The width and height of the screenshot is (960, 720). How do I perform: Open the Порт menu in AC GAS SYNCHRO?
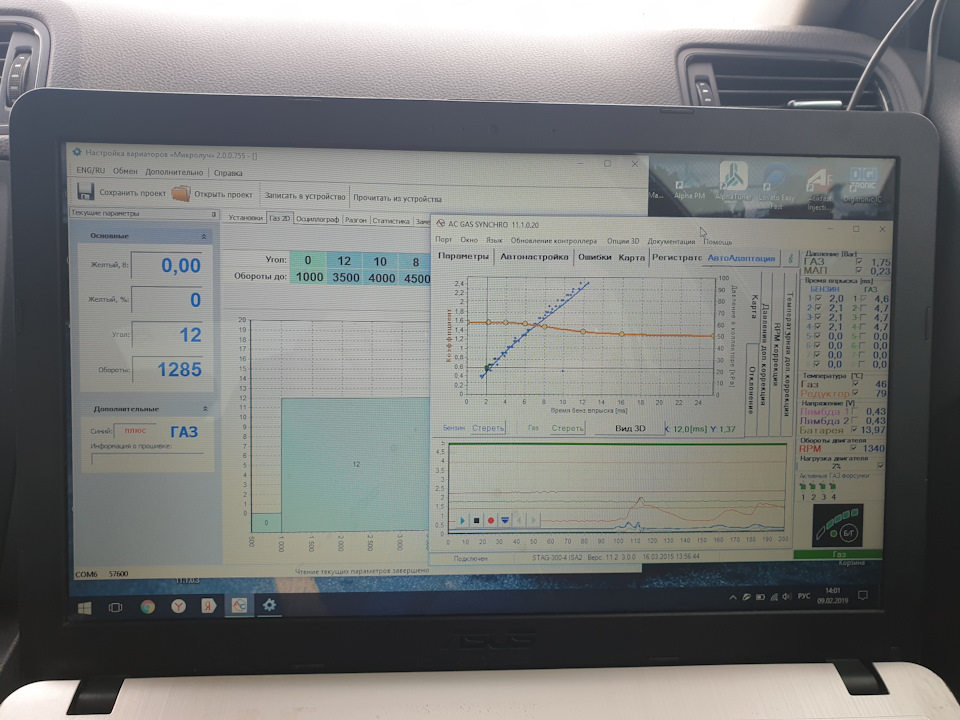443,240
